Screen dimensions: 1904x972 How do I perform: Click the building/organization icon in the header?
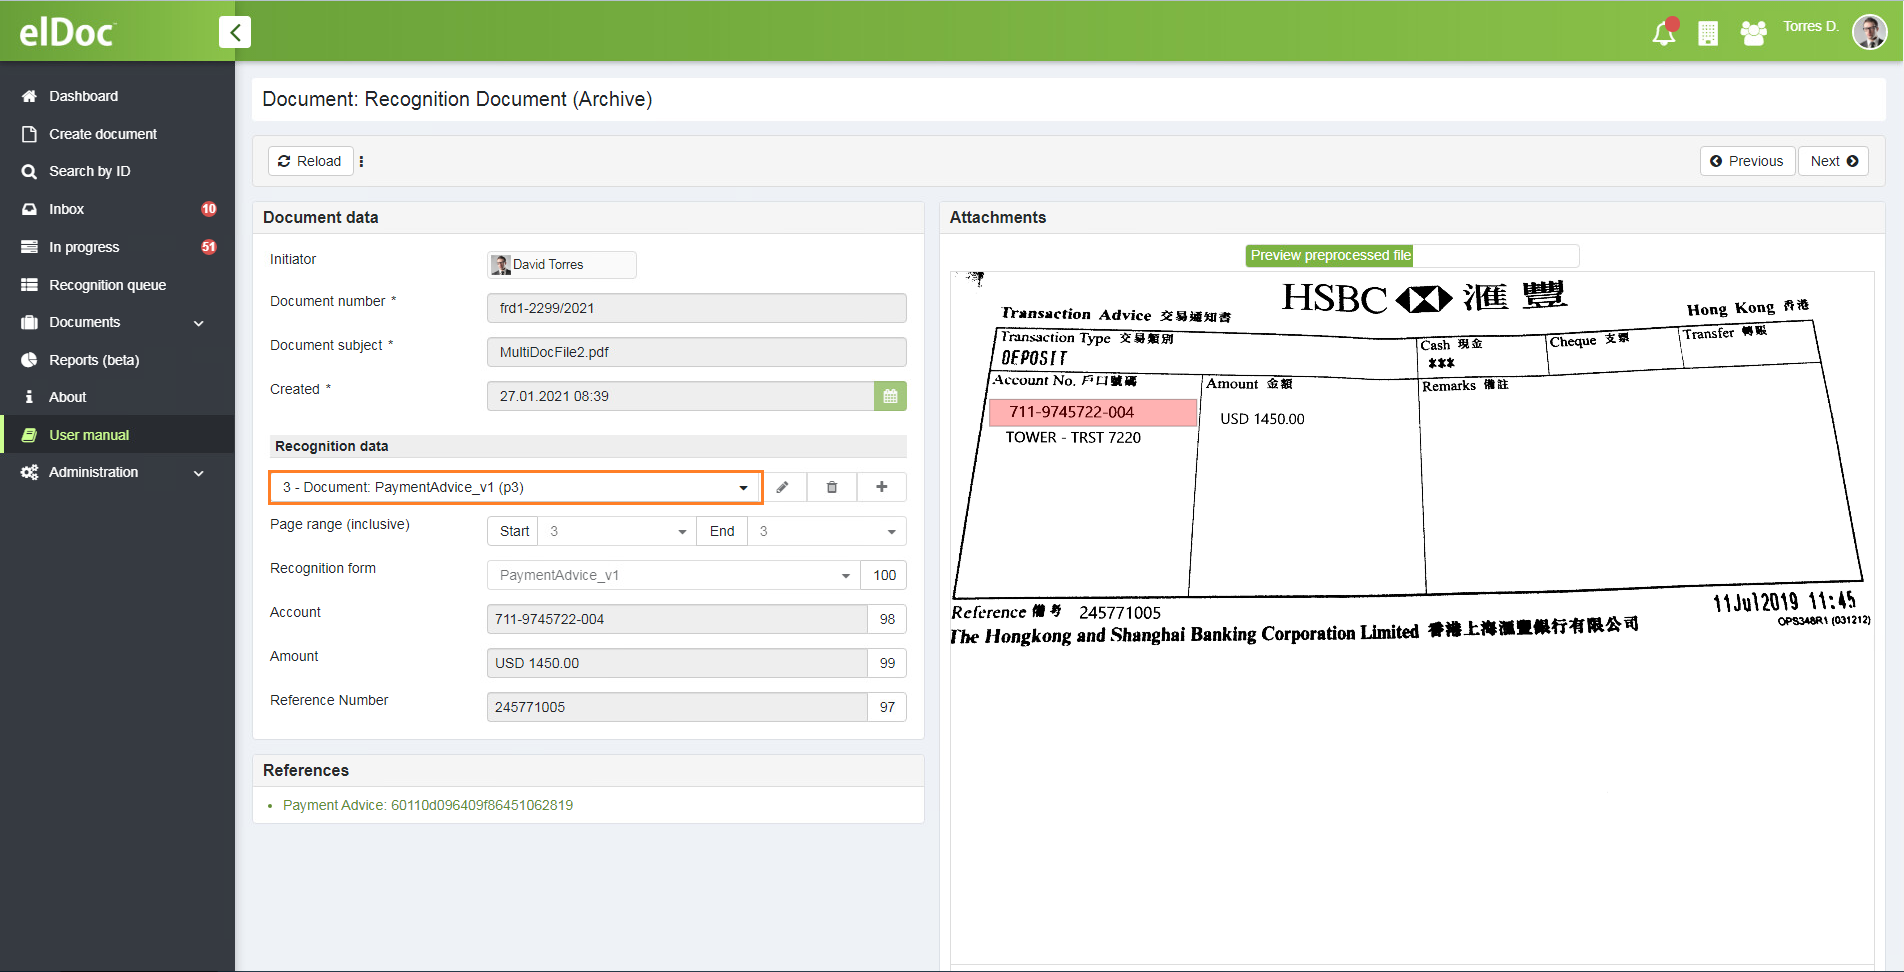[1708, 32]
